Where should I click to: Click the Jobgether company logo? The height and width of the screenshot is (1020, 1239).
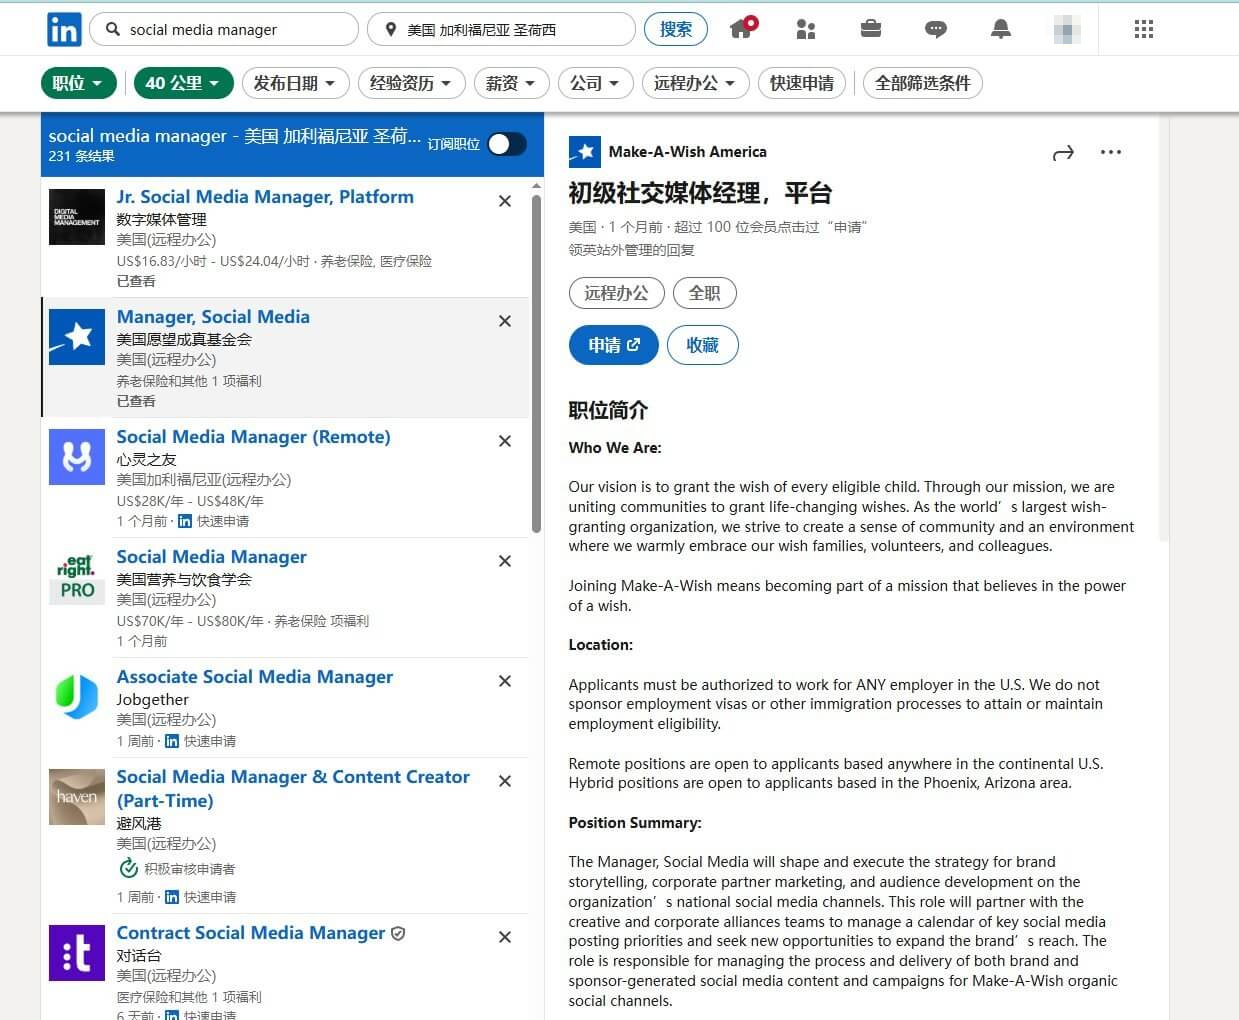click(x=77, y=697)
